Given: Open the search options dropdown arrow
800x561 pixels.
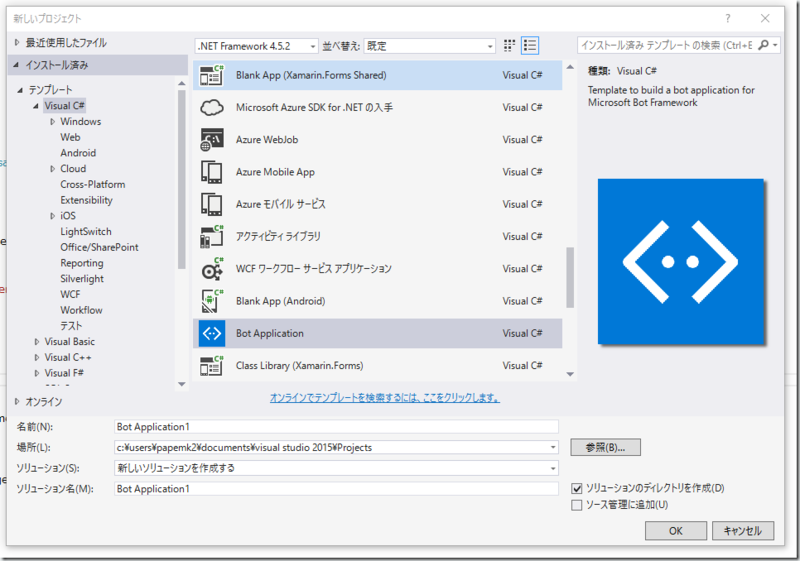Looking at the screenshot, I should [x=776, y=45].
